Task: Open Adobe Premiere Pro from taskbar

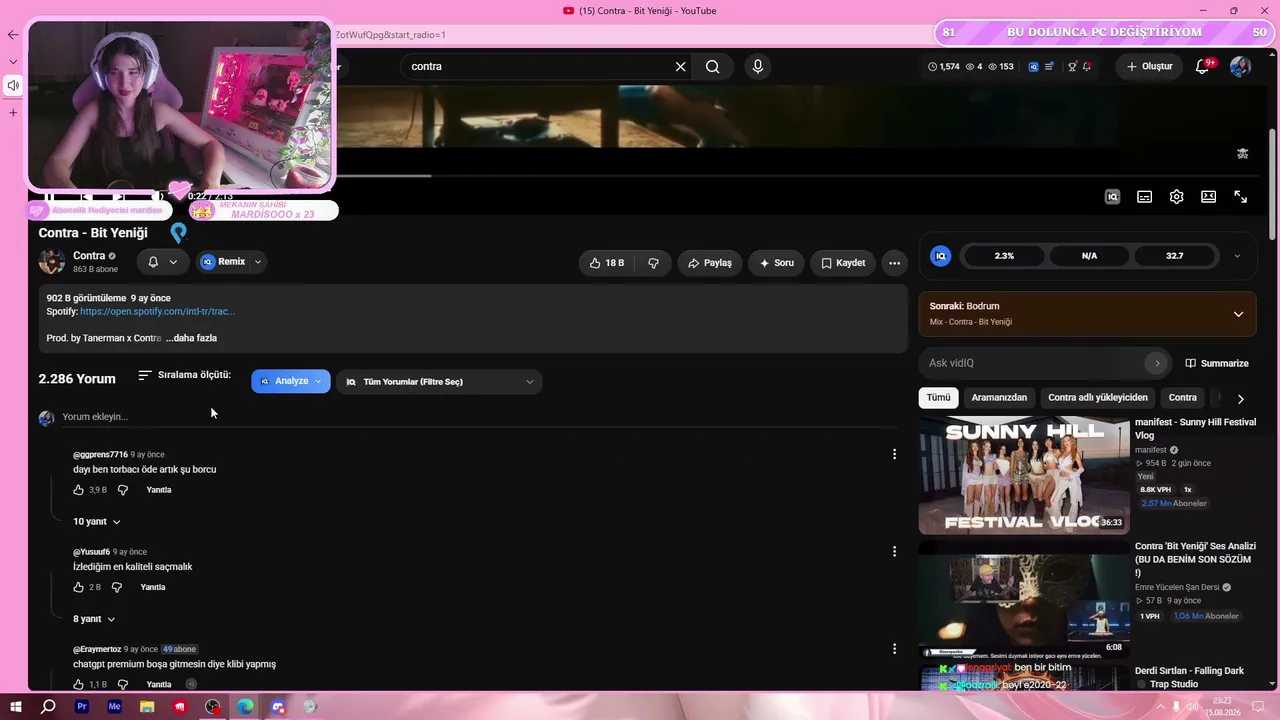Action: (x=82, y=707)
